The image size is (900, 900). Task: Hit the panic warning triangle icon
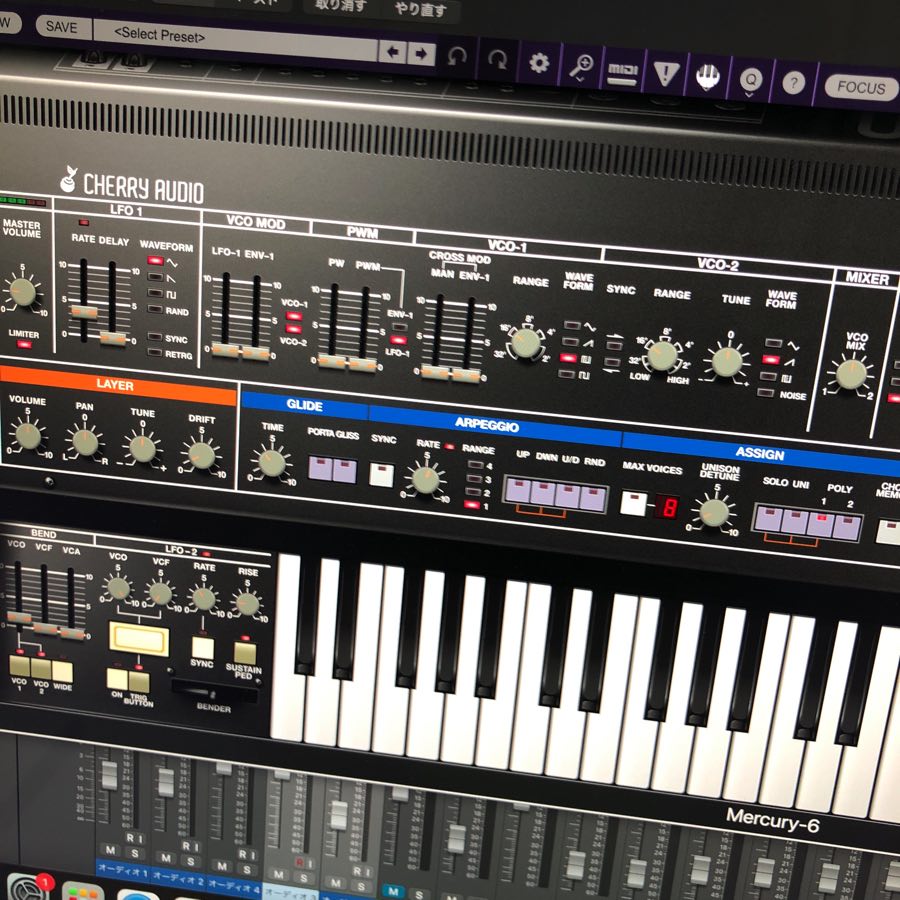(x=666, y=73)
